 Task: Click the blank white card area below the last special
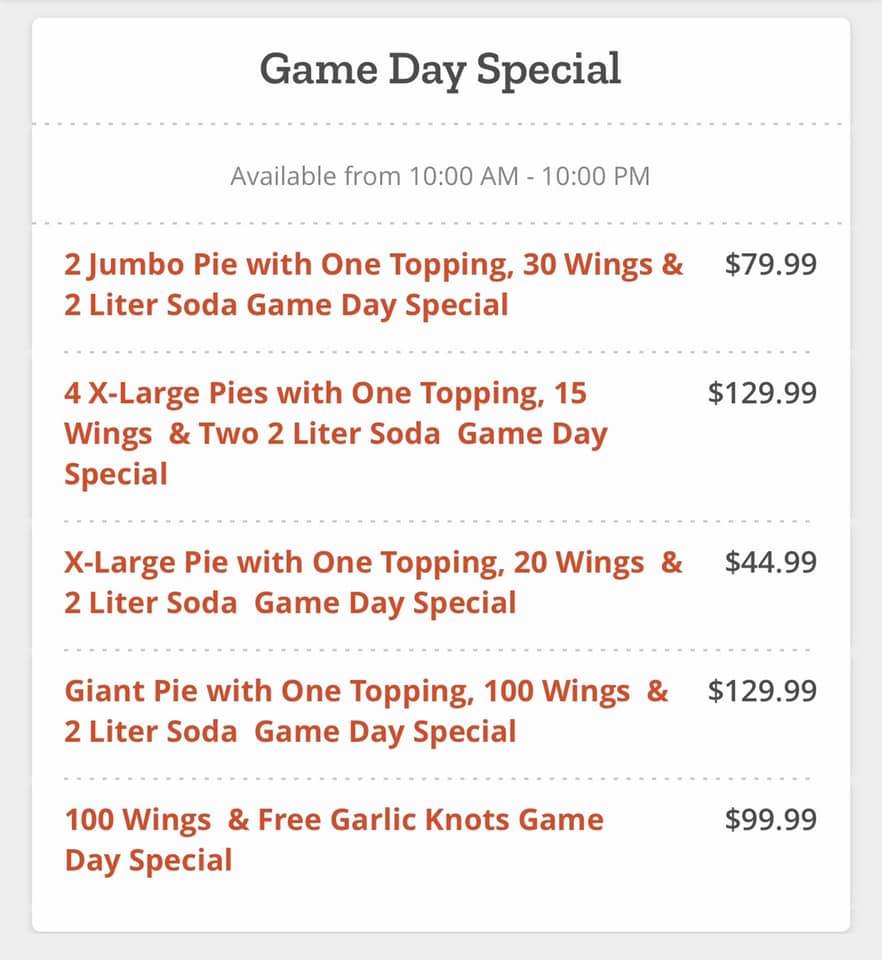tap(440, 905)
